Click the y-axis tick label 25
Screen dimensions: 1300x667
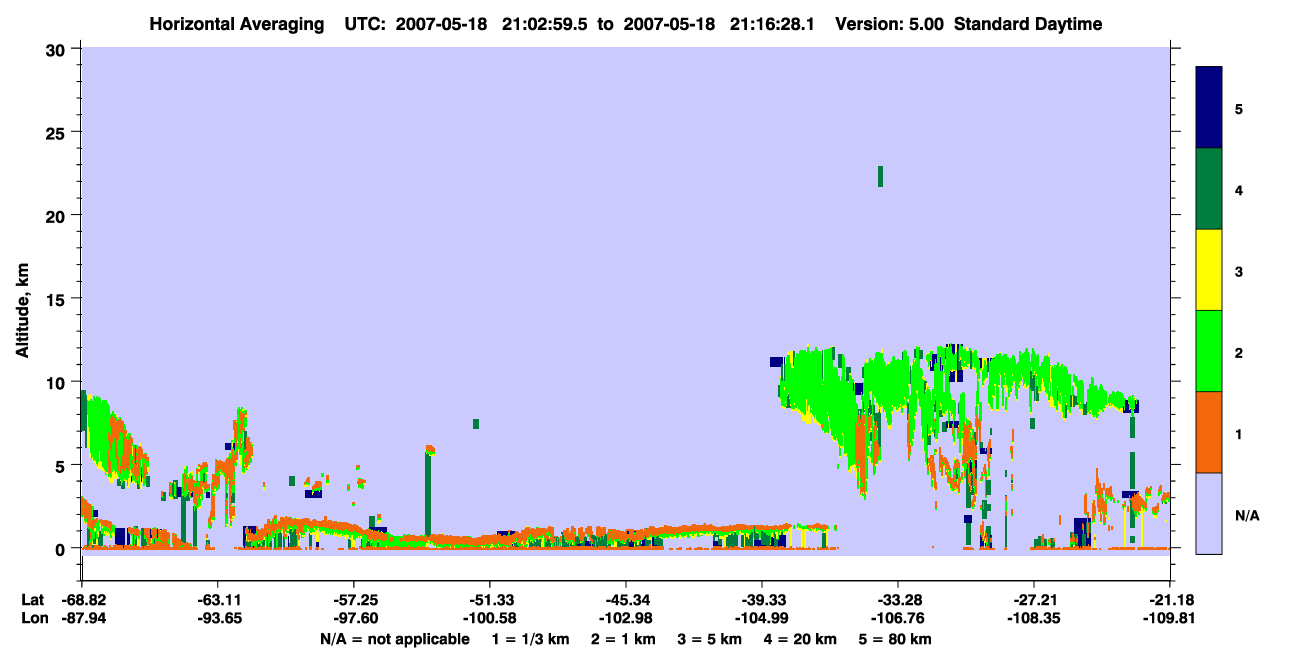coord(58,132)
